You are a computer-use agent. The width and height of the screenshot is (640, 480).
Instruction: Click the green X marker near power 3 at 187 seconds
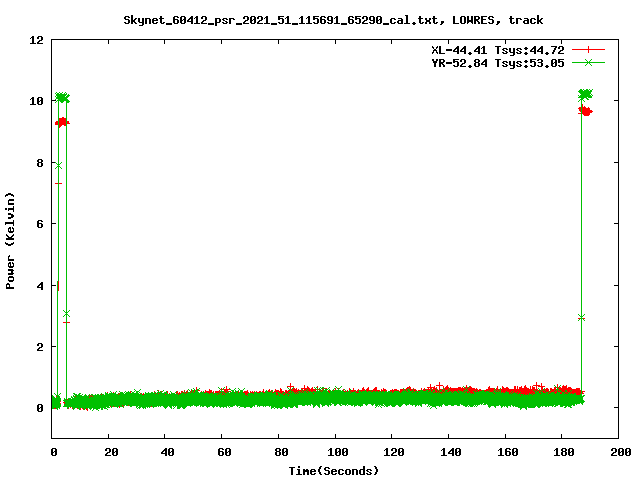point(582,318)
